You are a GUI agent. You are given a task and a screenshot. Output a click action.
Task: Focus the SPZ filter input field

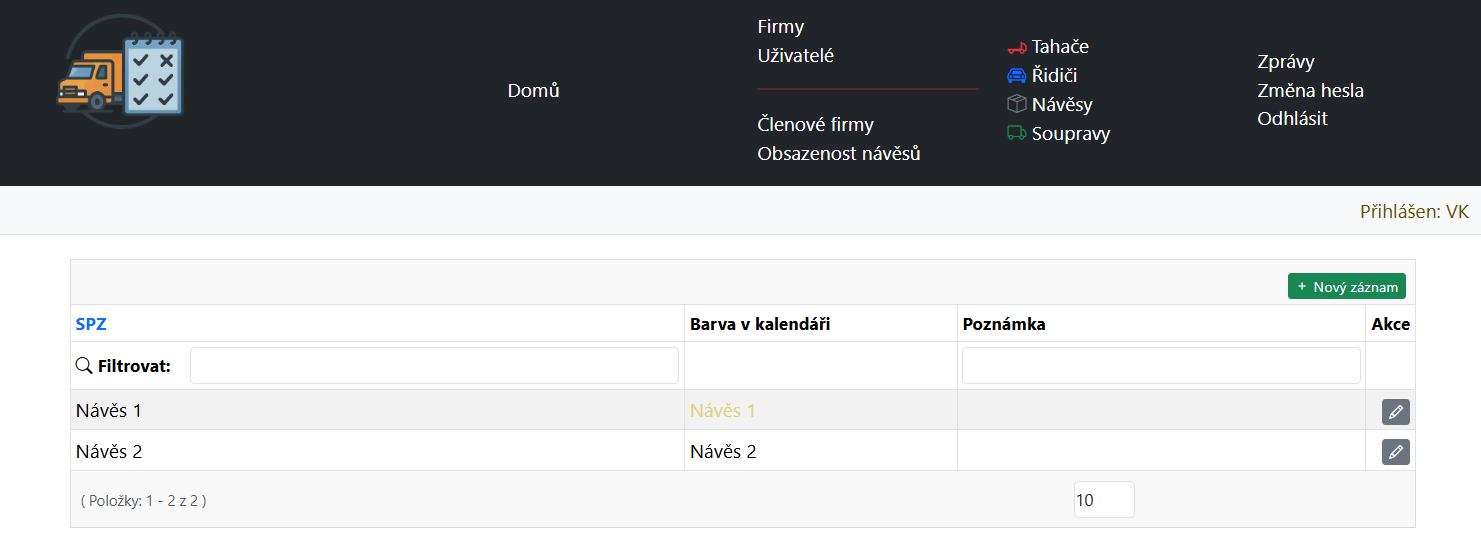click(x=434, y=366)
